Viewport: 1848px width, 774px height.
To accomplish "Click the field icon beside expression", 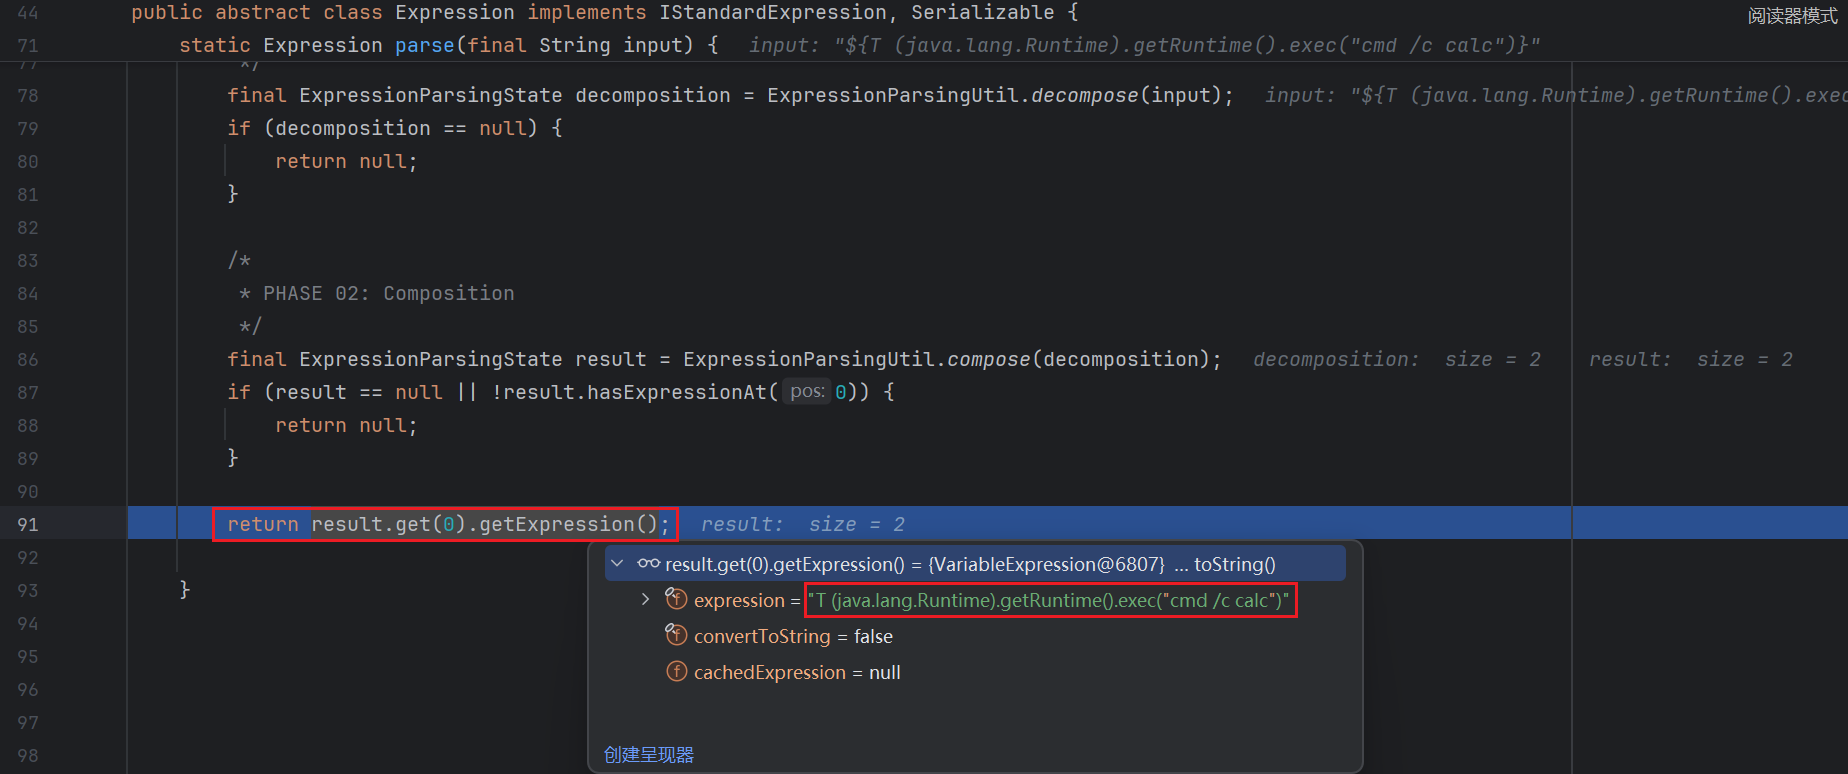I will [x=677, y=600].
